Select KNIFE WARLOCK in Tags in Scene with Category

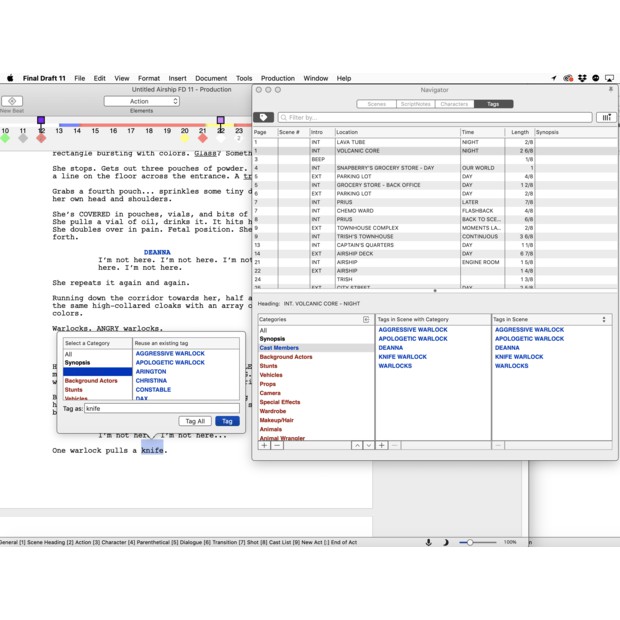coord(403,357)
